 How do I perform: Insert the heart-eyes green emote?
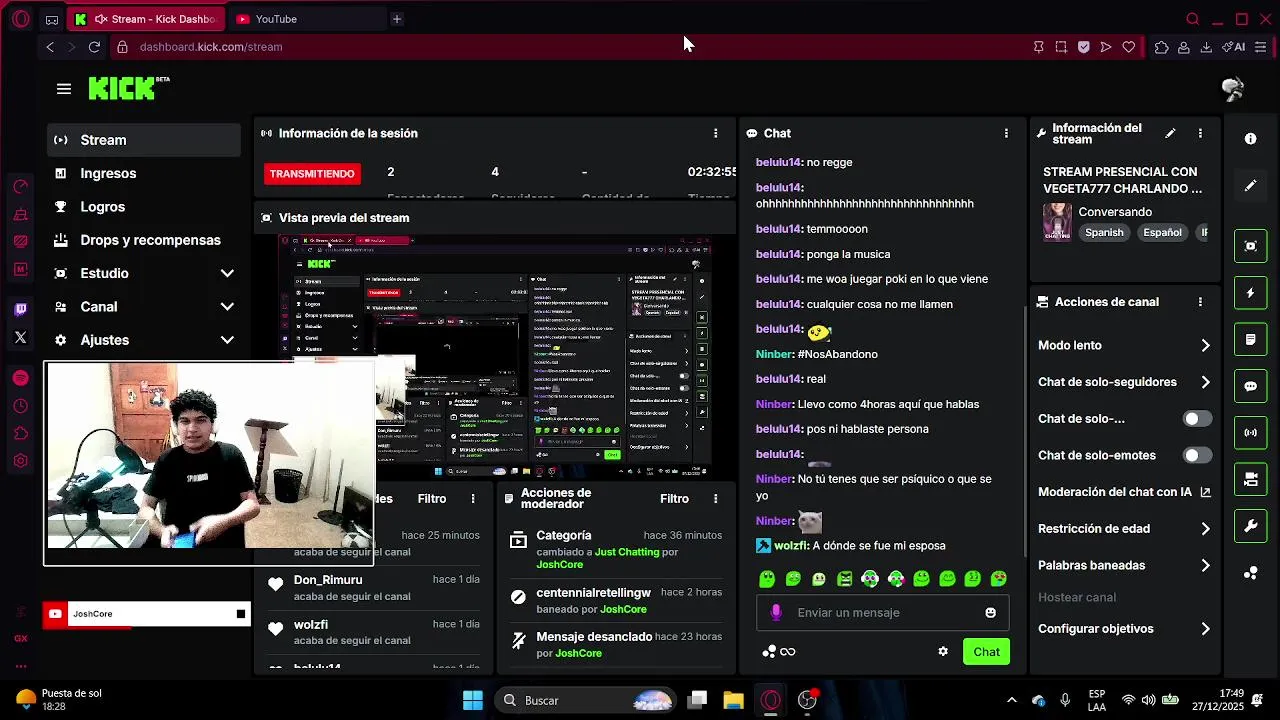tap(998, 579)
